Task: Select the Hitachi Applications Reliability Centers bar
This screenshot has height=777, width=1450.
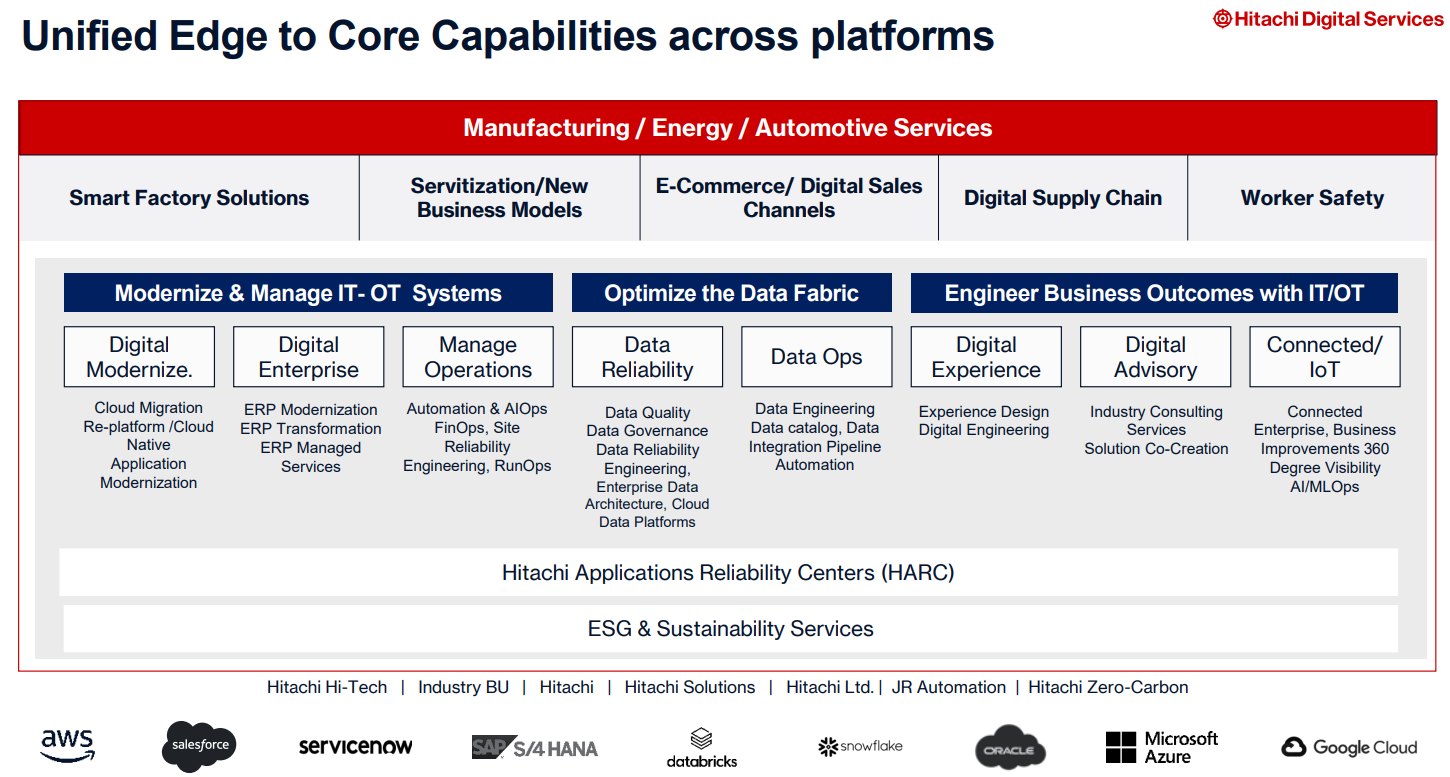Action: click(728, 573)
